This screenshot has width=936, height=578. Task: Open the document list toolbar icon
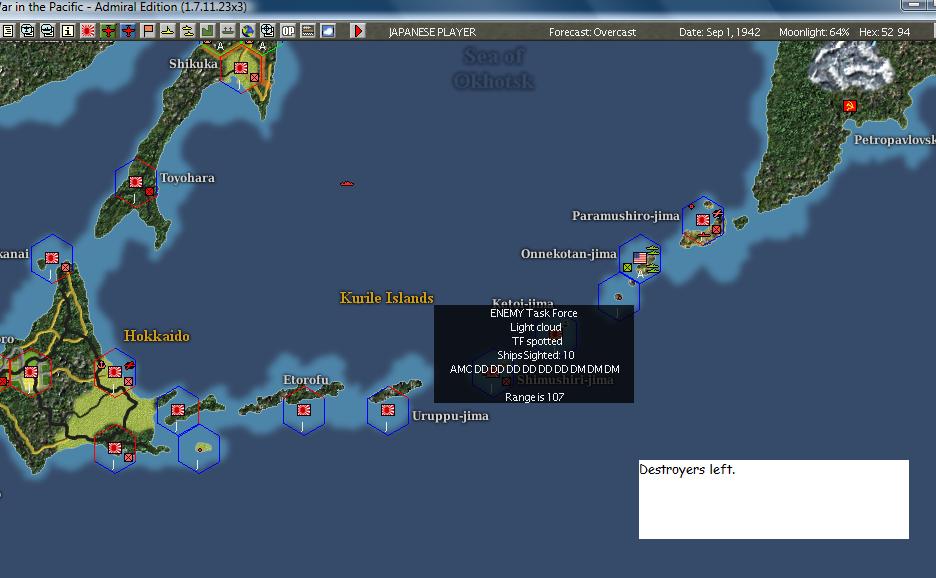tap(8, 31)
